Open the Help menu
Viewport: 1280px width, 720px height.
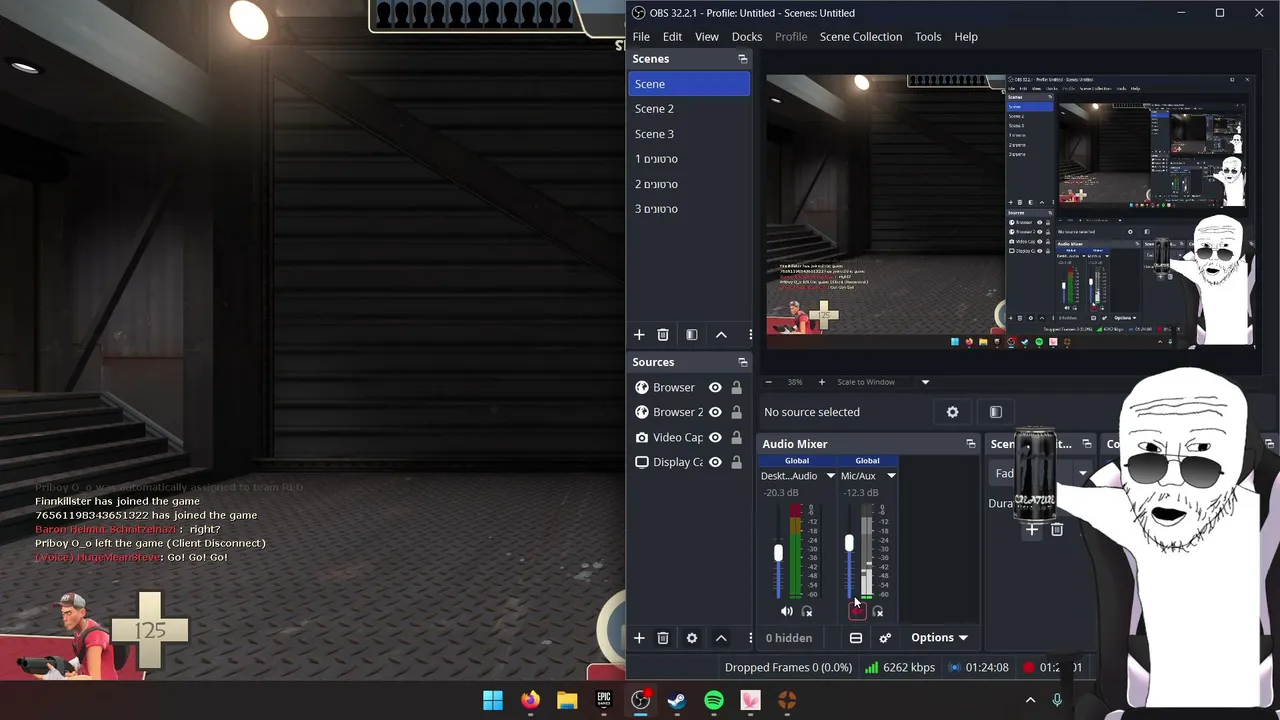click(966, 37)
